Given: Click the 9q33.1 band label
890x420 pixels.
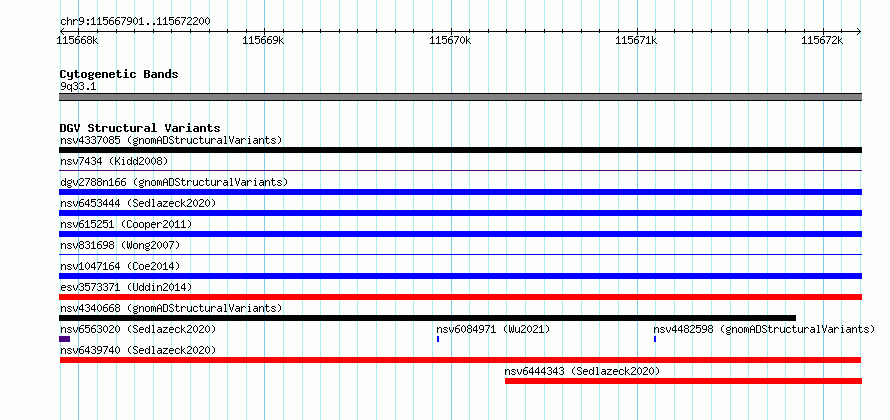Looking at the screenshot, I should [78, 86].
